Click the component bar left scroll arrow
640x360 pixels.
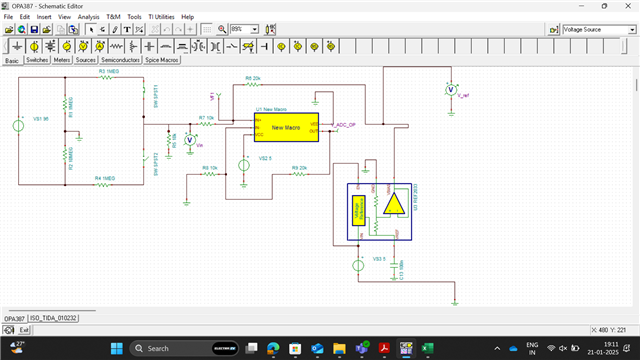click(5, 47)
